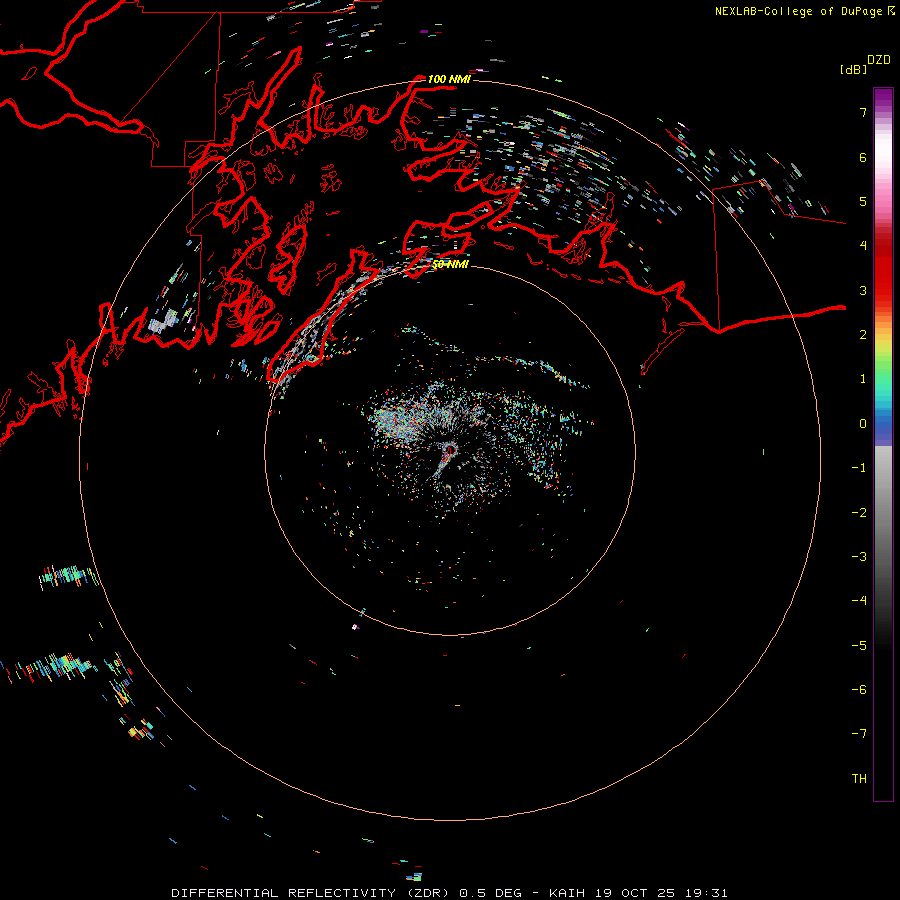Click the TH threshold label on scale

(x=859, y=779)
